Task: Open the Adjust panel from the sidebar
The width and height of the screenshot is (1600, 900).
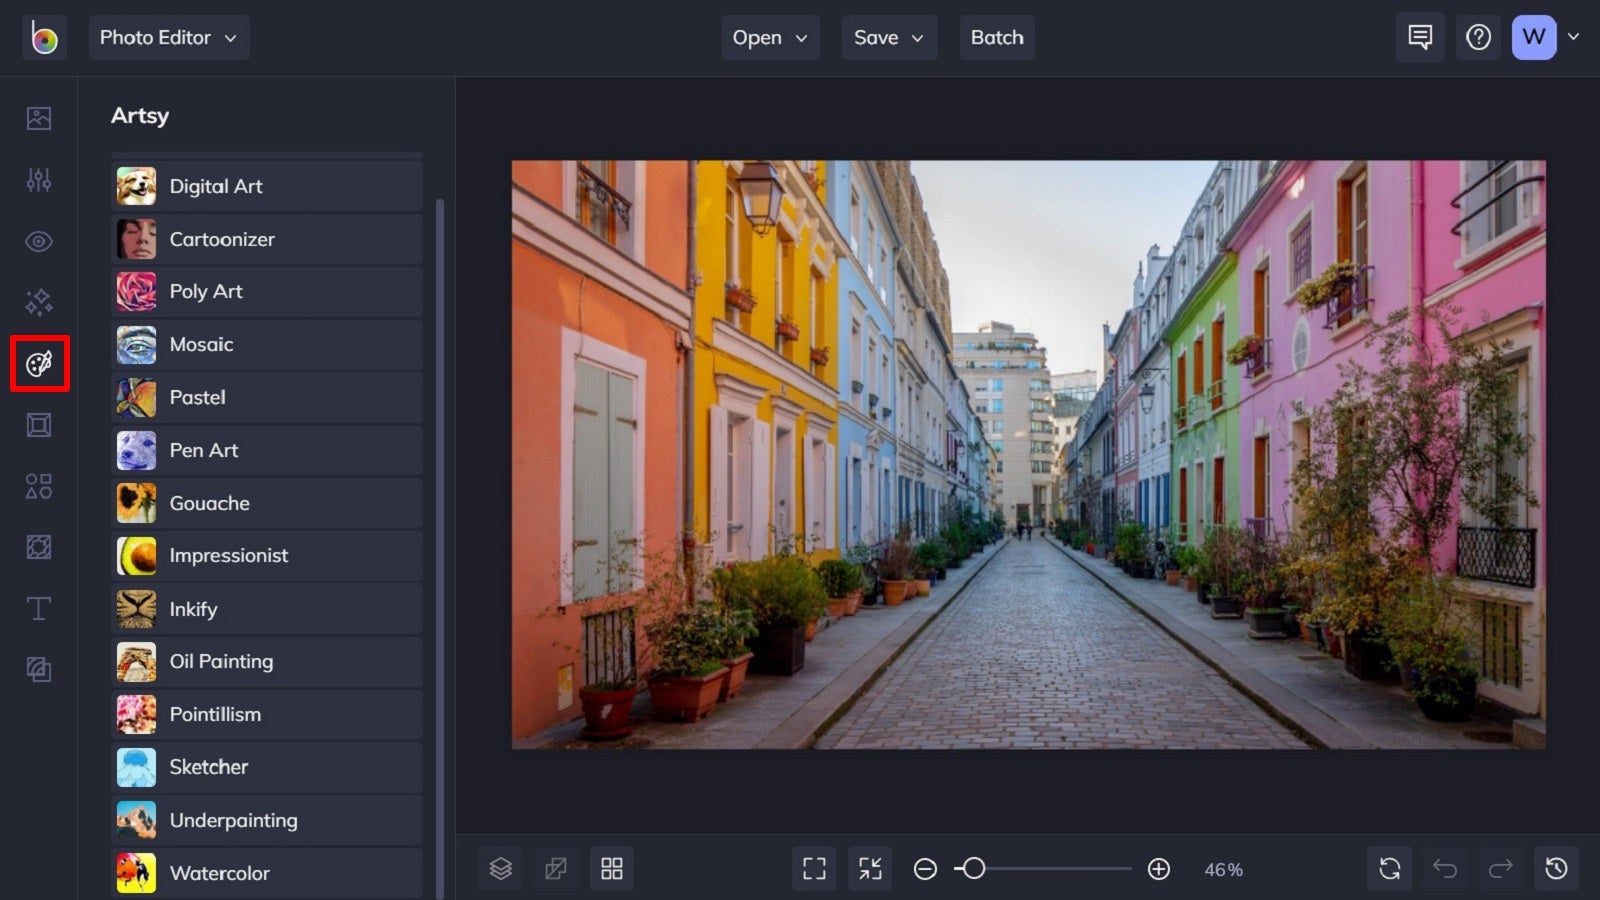Action: [x=38, y=180]
